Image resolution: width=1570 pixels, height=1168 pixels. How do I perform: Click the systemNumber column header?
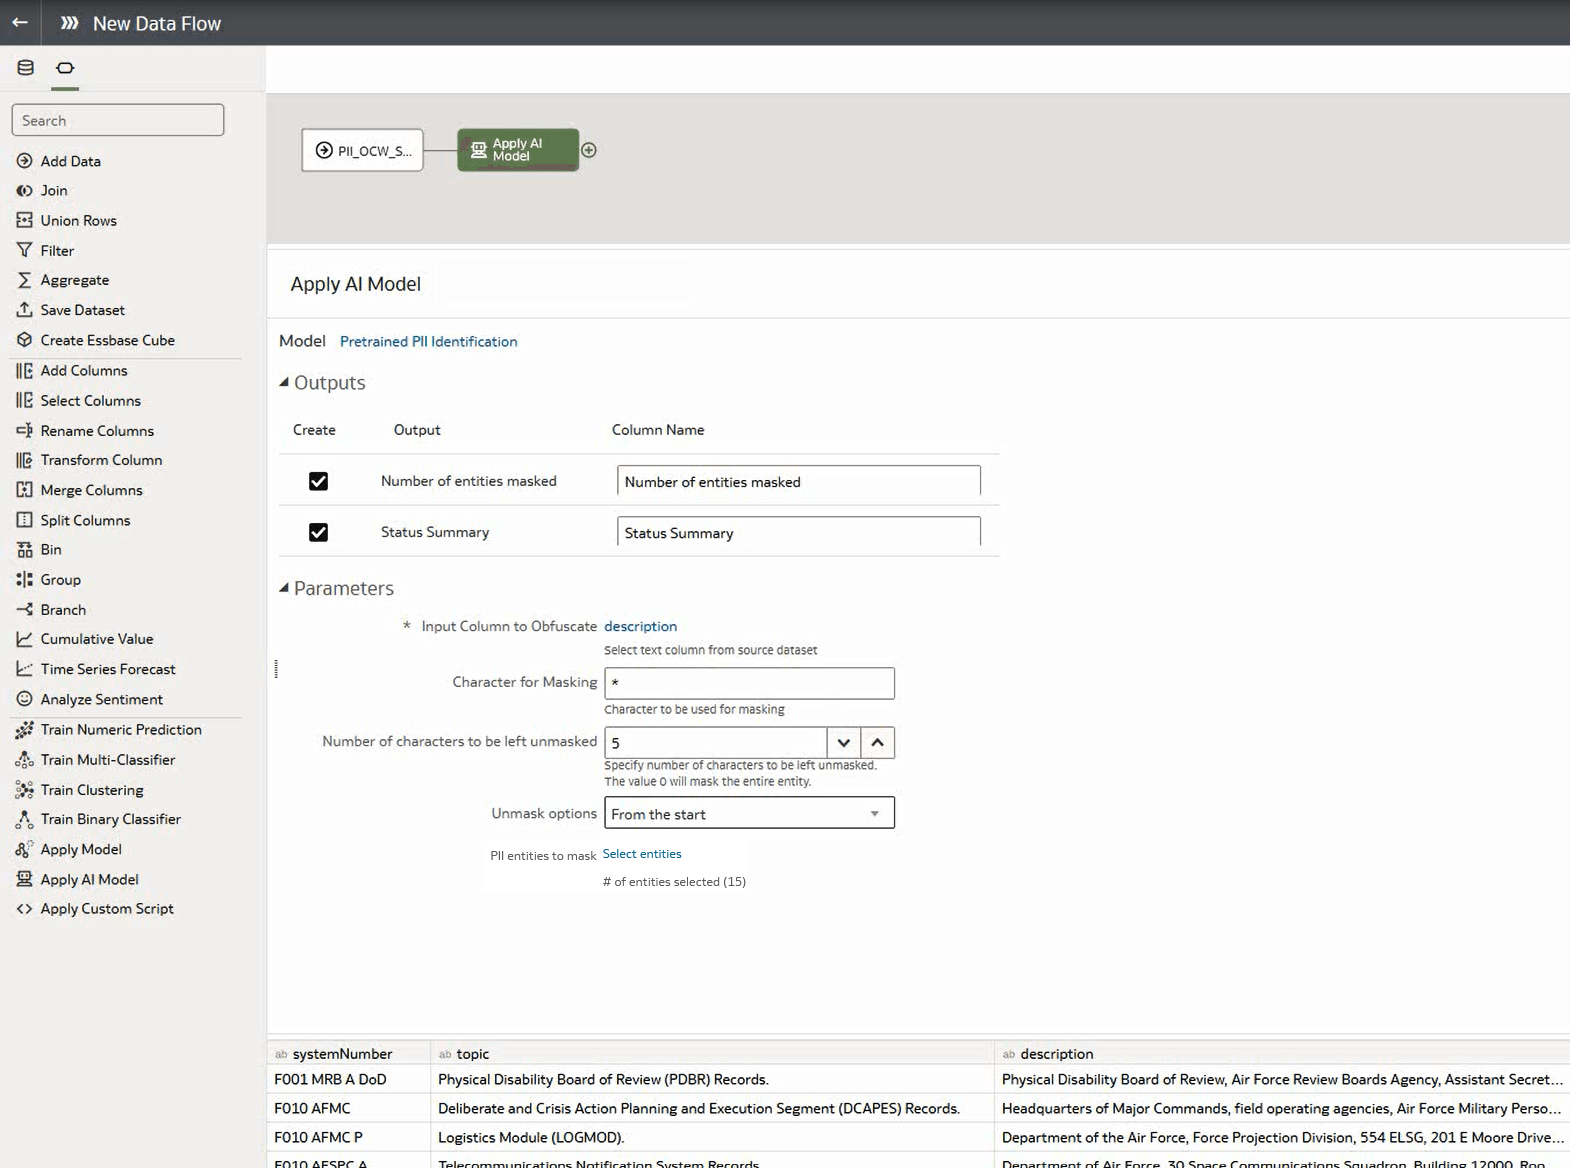(x=348, y=1053)
